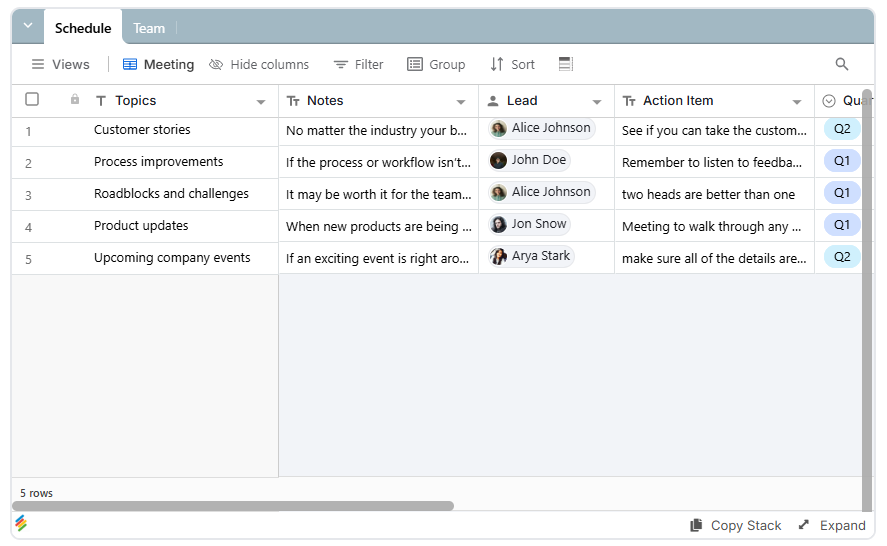Viewport: 887px width, 546px height.
Task: Open the Group option
Action: [436, 65]
